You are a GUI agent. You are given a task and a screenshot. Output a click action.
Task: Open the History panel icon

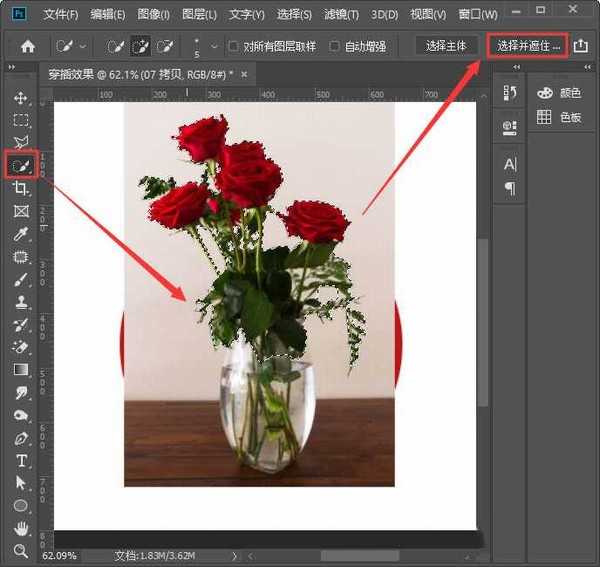pos(509,93)
